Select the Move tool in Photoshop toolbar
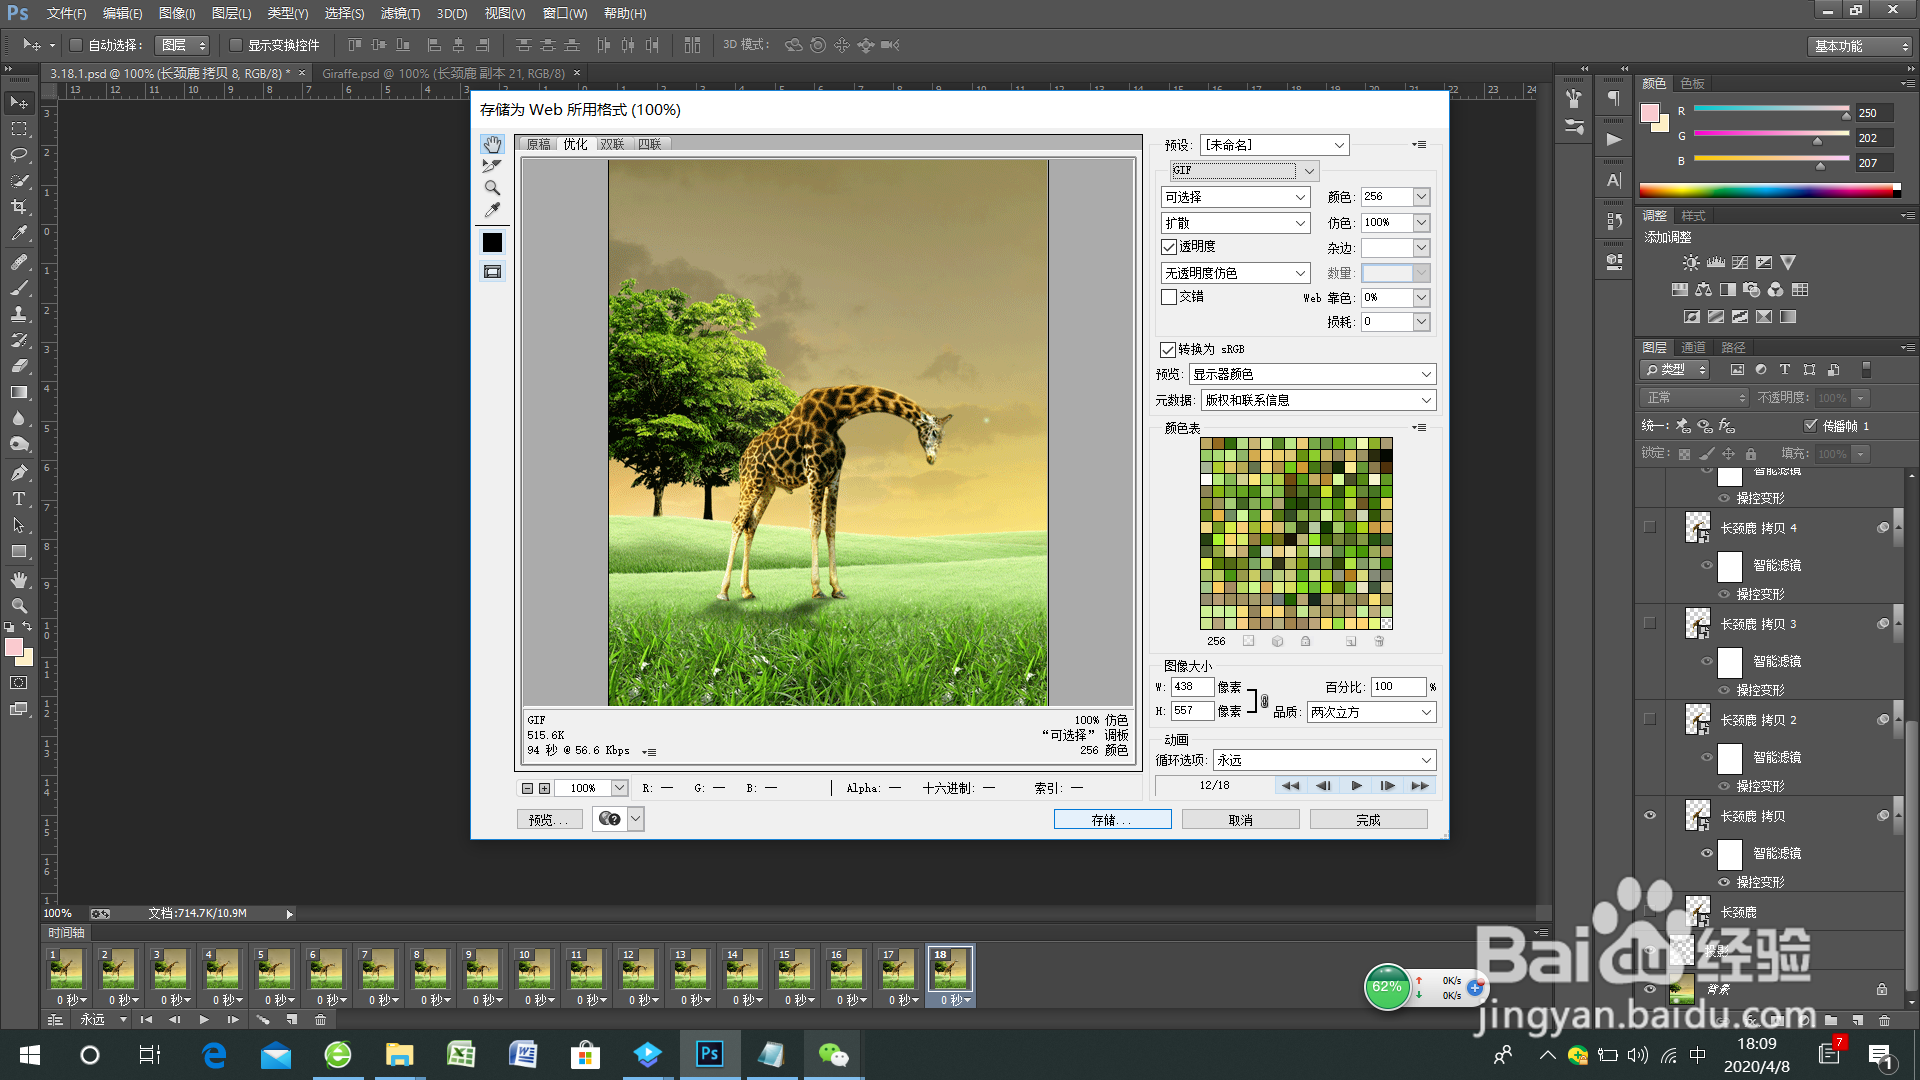Image resolution: width=1920 pixels, height=1080 pixels. pos(19,103)
